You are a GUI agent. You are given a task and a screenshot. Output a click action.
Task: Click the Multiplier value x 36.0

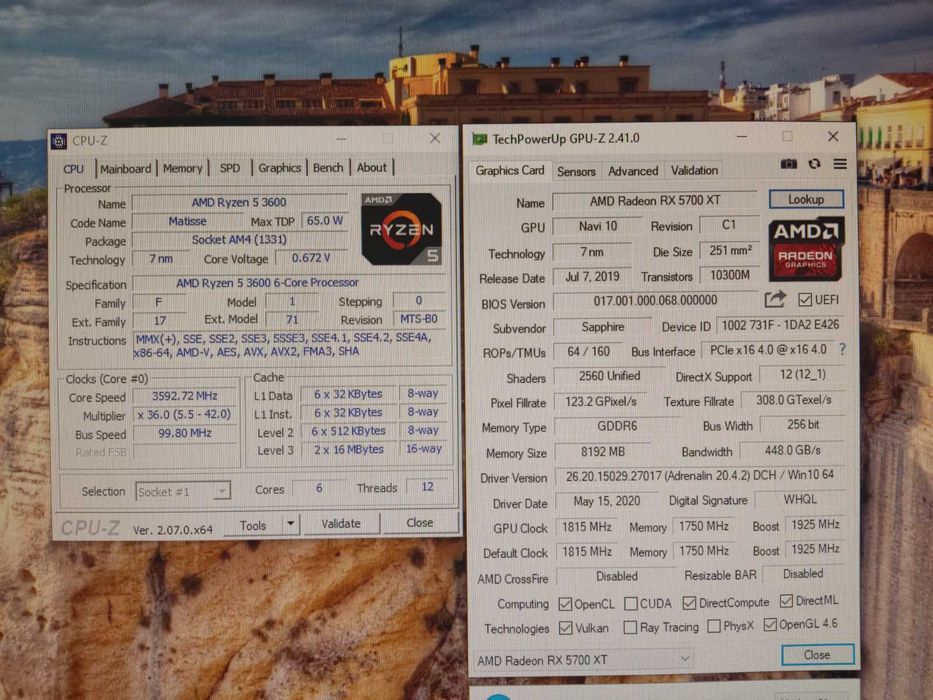[184, 414]
